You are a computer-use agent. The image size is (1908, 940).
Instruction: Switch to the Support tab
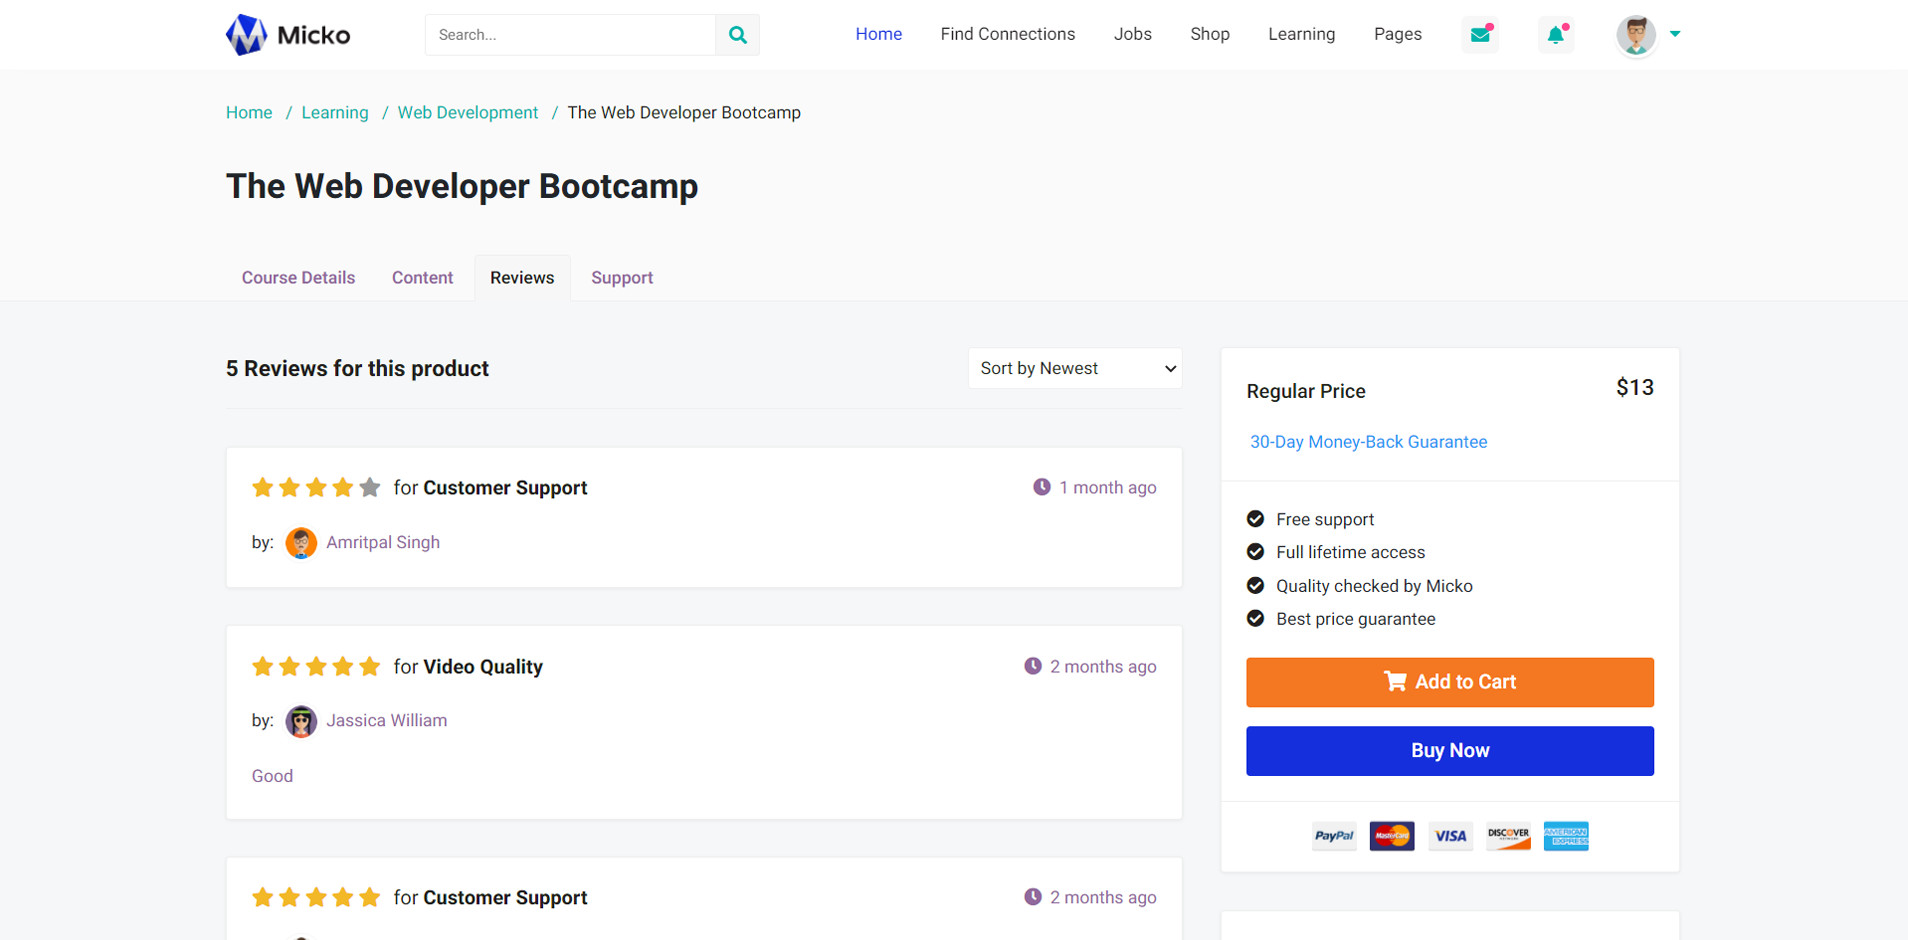(x=621, y=278)
